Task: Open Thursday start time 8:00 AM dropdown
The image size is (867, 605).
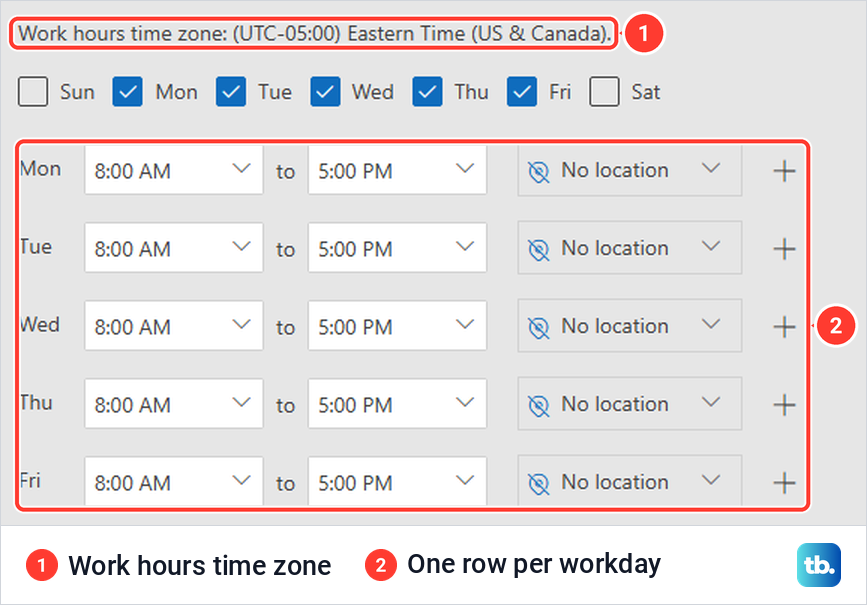Action: click(174, 404)
